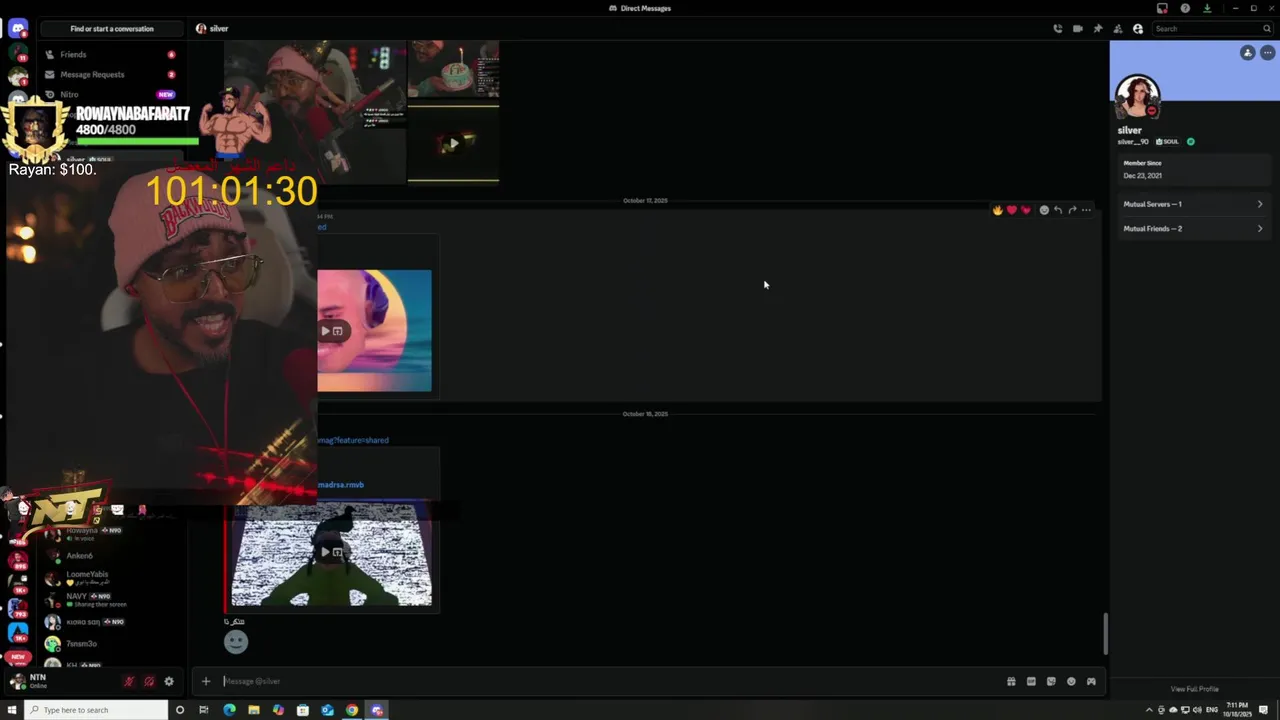The width and height of the screenshot is (1280, 720).
Task: Open the gift Nitro icon in chat bar
Action: [1011, 681]
